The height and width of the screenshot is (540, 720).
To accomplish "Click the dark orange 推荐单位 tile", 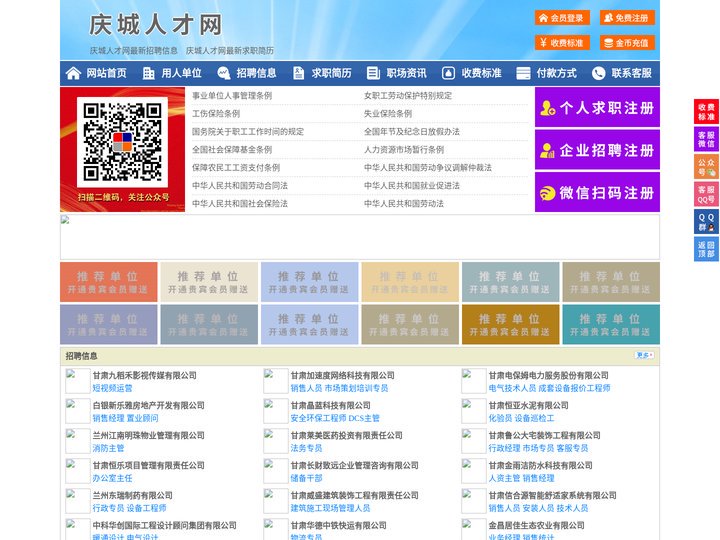I will [x=511, y=324].
